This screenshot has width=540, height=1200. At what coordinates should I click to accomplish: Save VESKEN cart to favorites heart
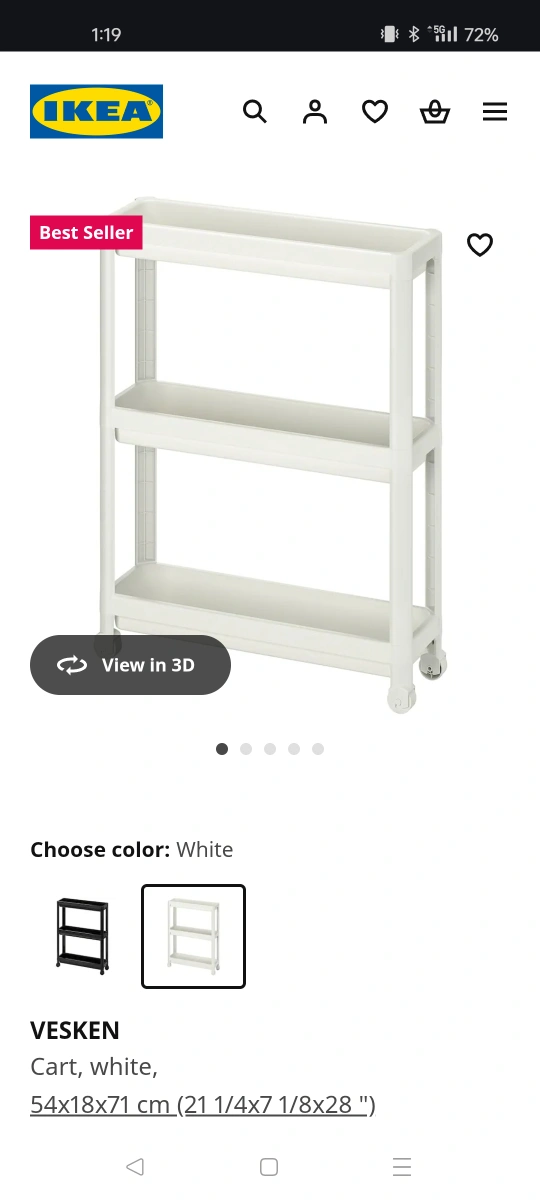coord(480,244)
